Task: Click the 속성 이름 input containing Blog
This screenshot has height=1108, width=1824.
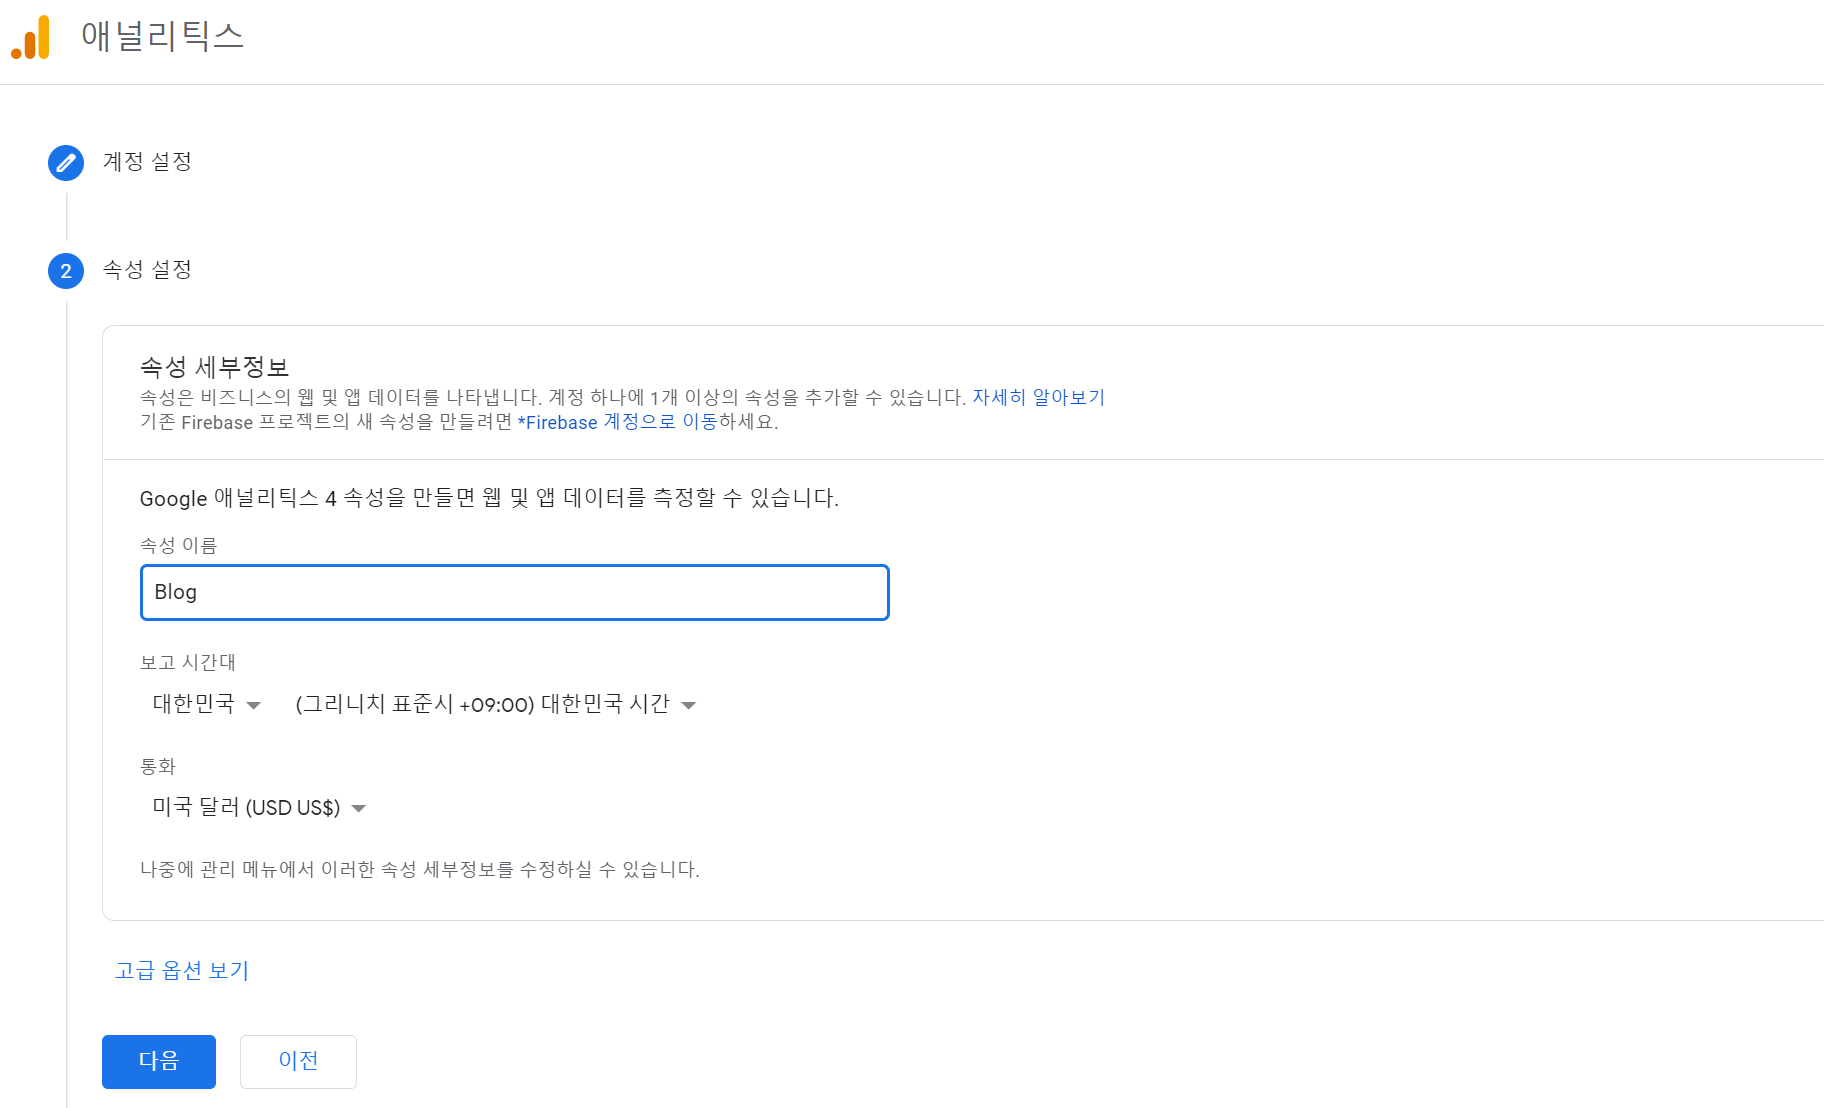Action: [x=515, y=592]
